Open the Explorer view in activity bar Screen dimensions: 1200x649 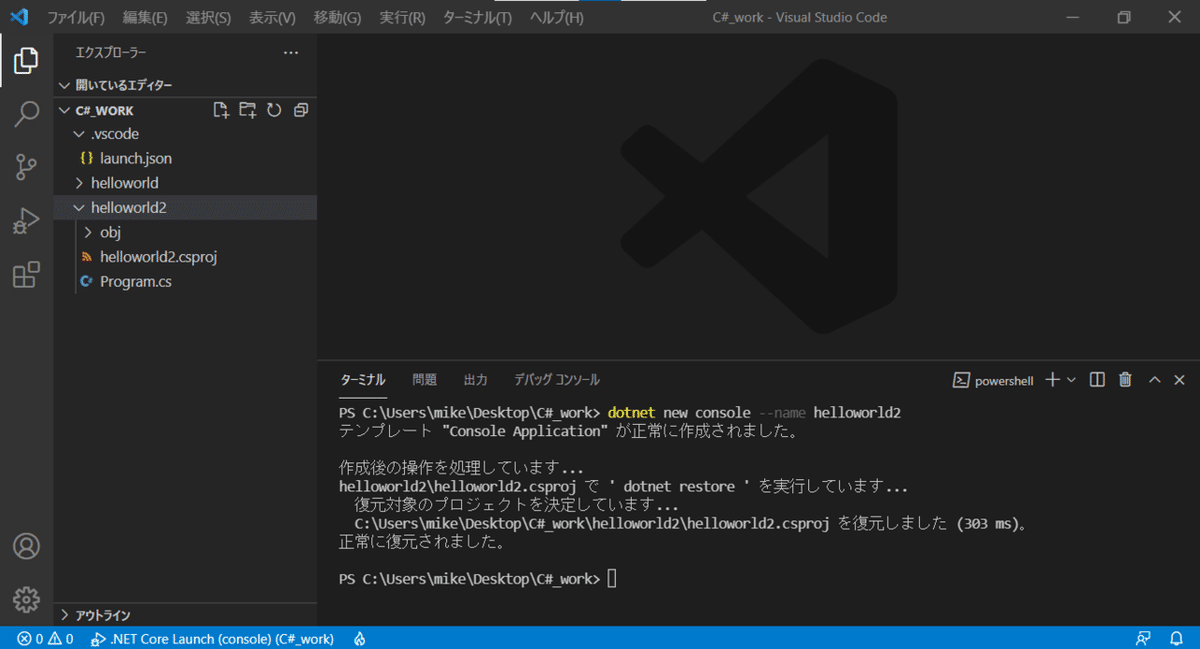point(26,62)
